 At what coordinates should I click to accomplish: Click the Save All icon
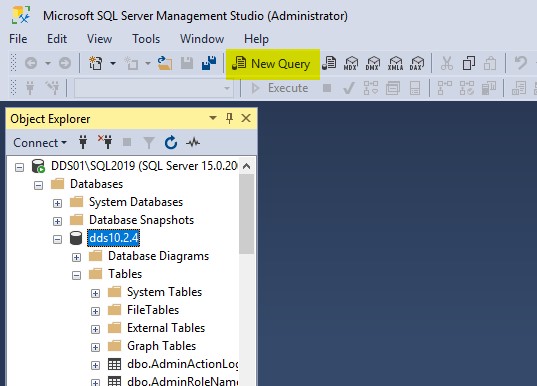click(209, 63)
